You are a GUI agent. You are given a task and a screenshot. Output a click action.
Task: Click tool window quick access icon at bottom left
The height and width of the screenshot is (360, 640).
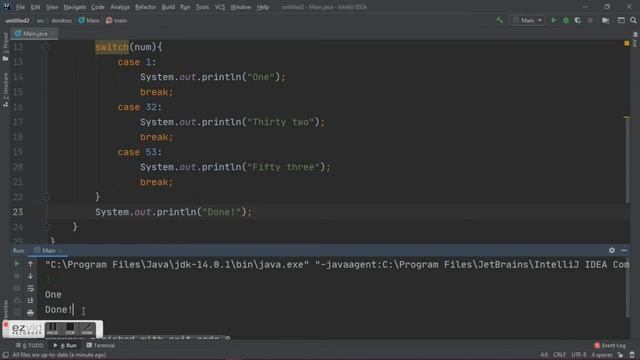[x=5, y=355]
